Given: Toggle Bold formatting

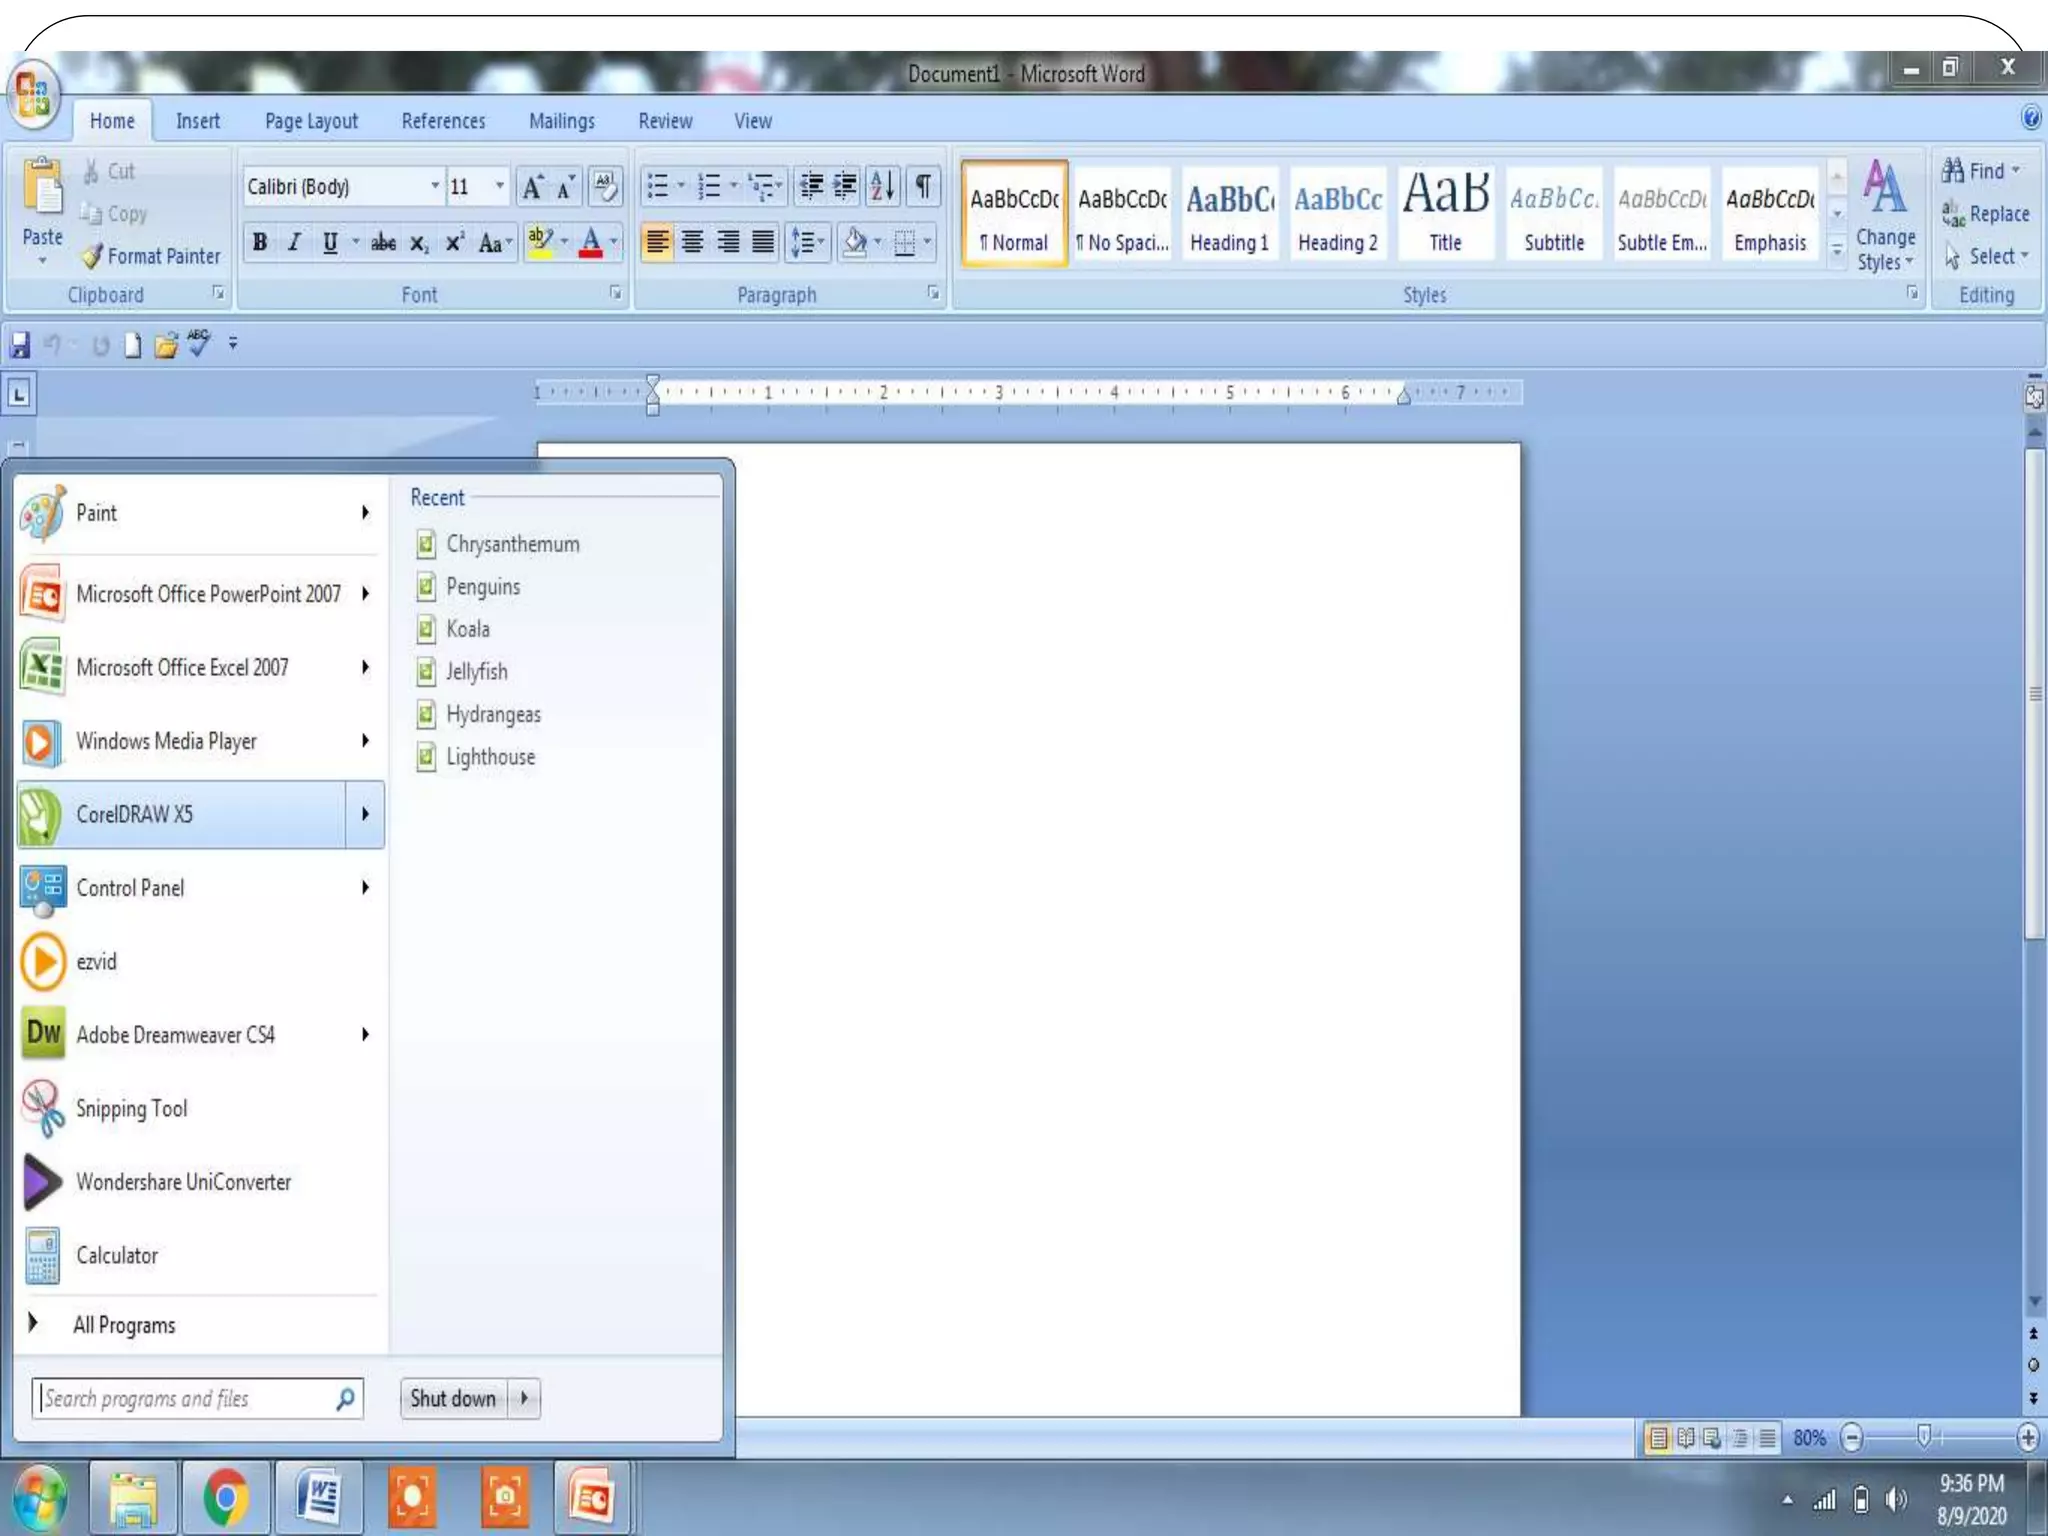Looking at the screenshot, I should click(x=260, y=242).
